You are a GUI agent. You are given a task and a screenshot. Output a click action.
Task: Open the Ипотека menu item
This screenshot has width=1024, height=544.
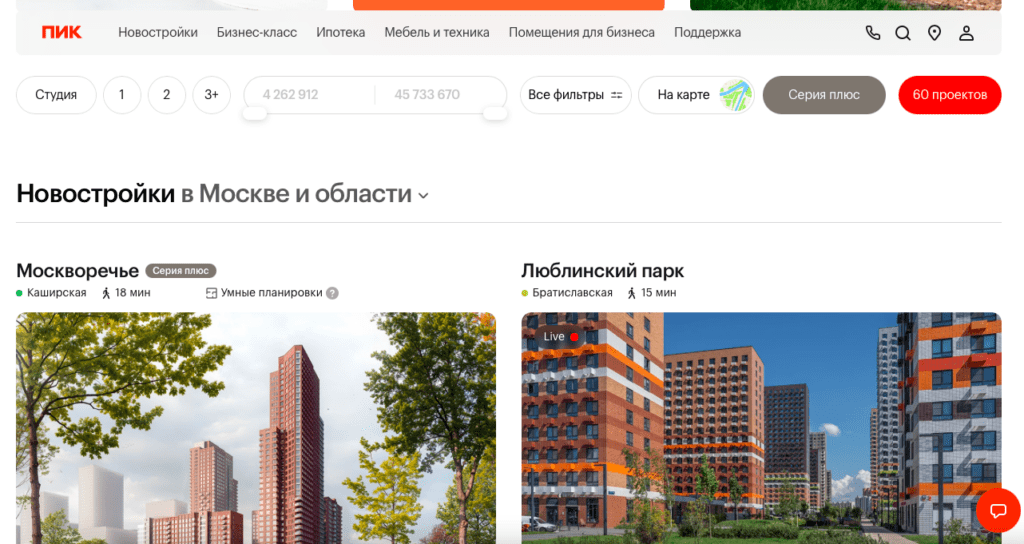click(340, 32)
